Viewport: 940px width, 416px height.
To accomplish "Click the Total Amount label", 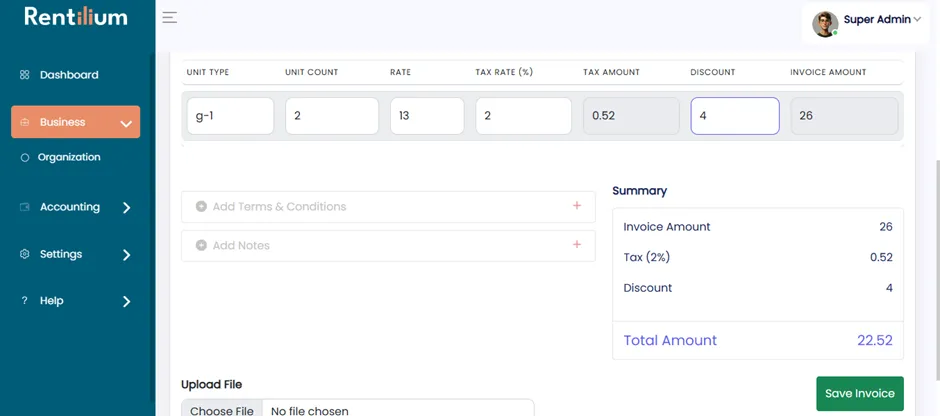I will coord(670,340).
